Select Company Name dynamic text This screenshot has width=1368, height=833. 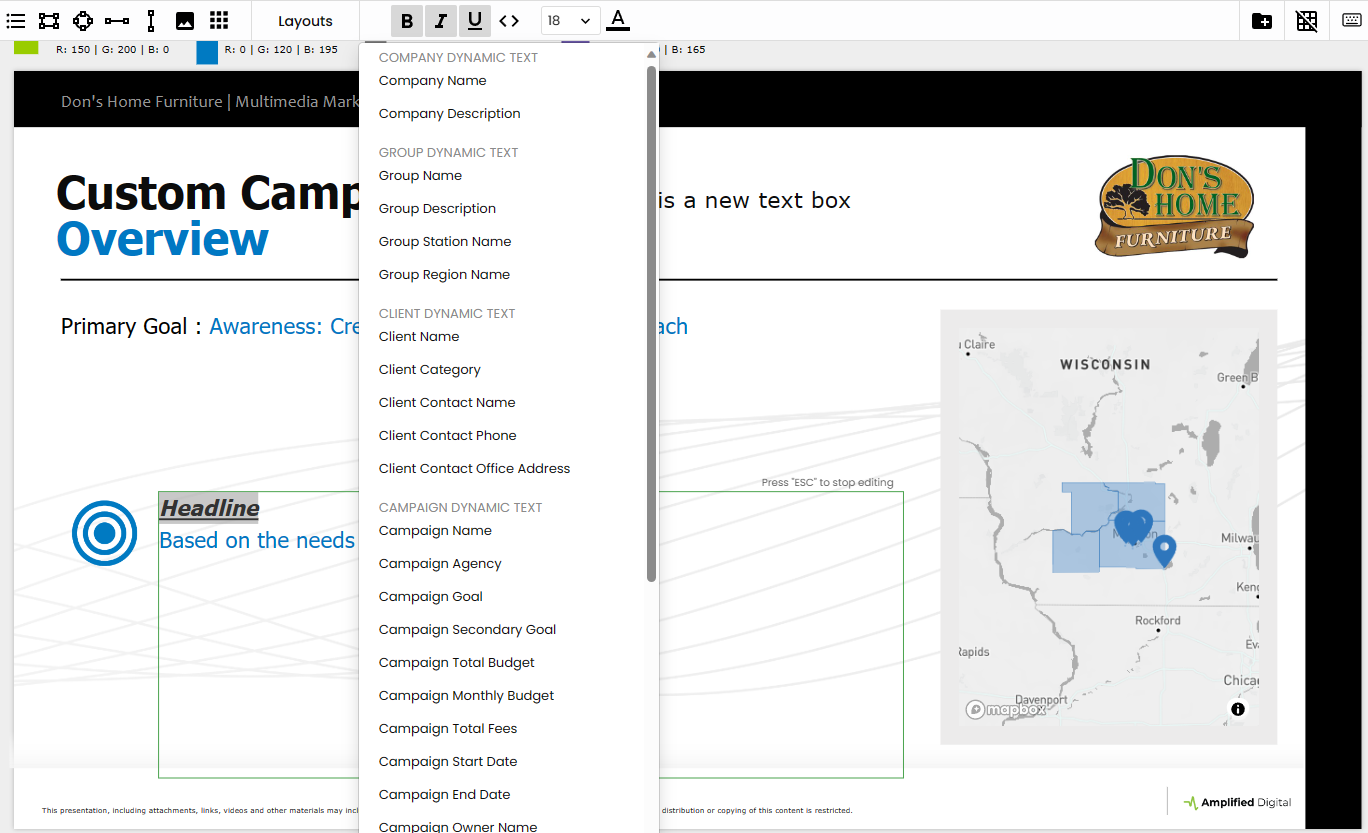click(433, 81)
